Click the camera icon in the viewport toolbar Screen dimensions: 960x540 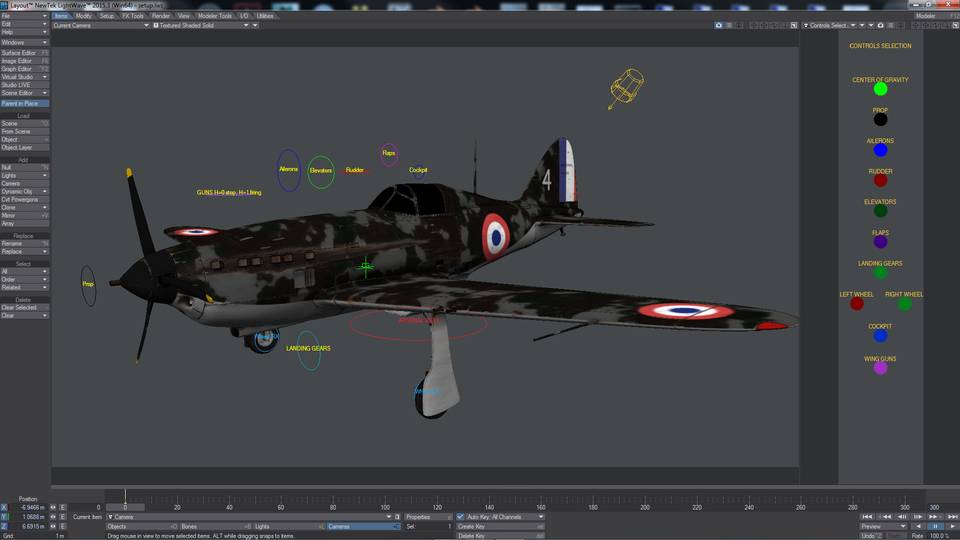click(718, 25)
